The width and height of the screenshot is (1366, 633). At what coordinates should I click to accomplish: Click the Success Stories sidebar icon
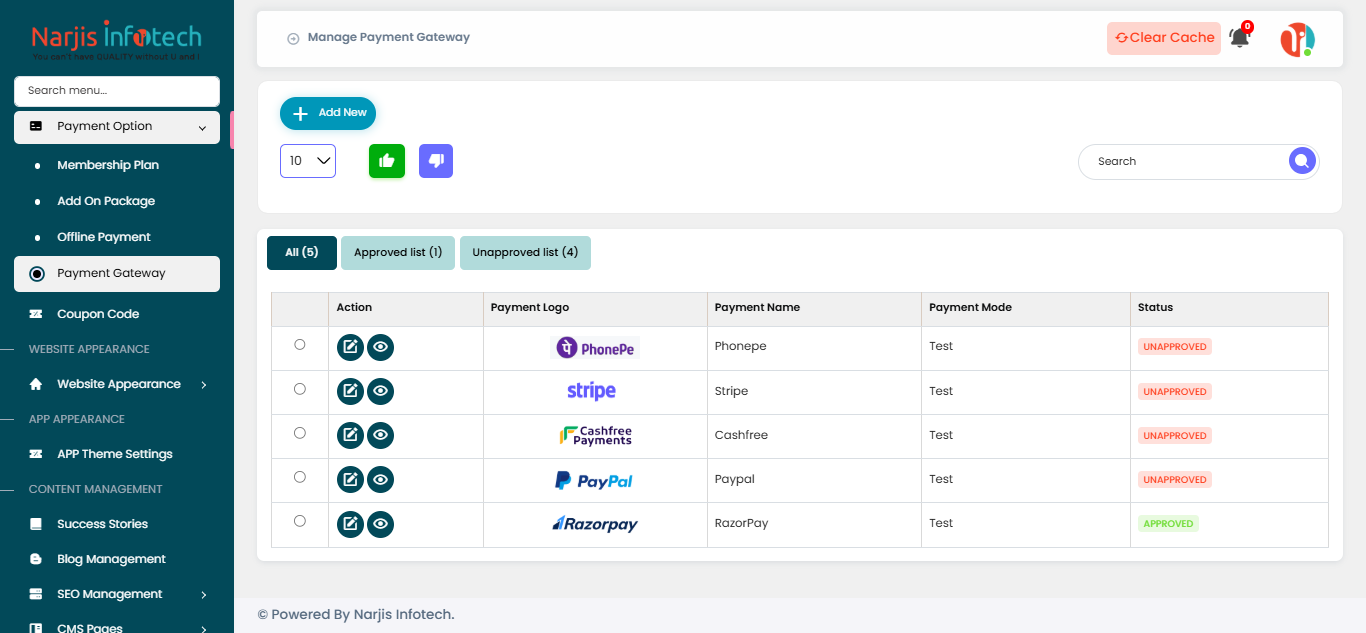click(x=36, y=524)
